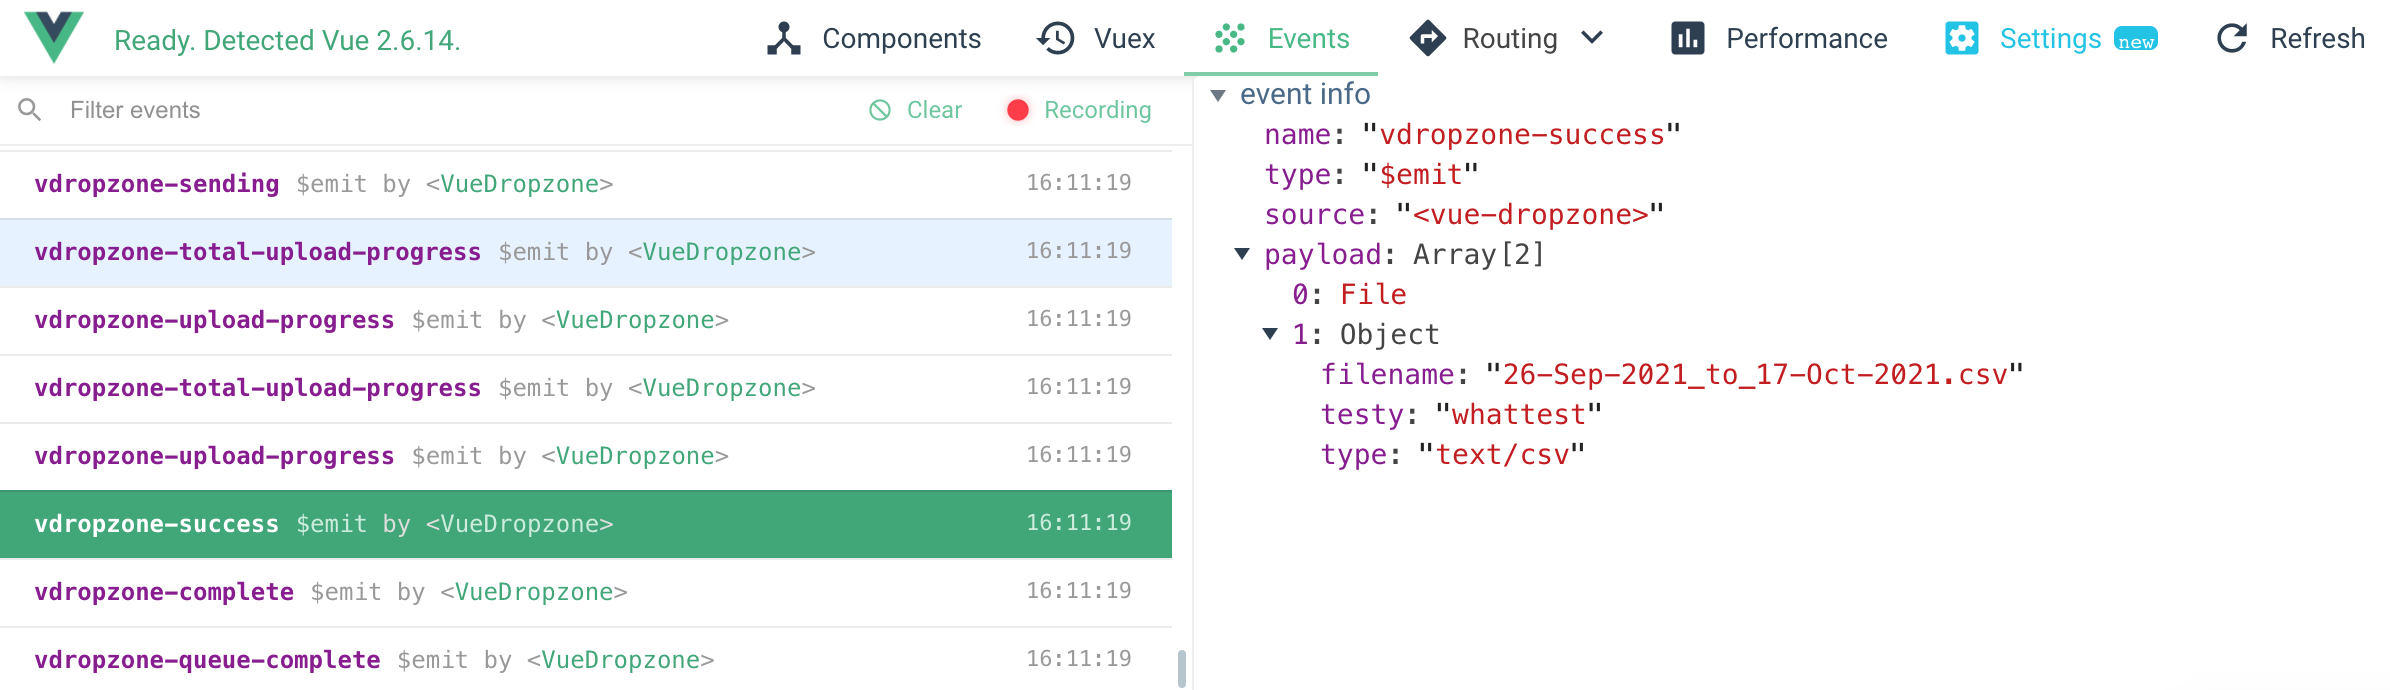Click the new badge next to Settings
The image size is (2390, 690).
click(x=2136, y=40)
